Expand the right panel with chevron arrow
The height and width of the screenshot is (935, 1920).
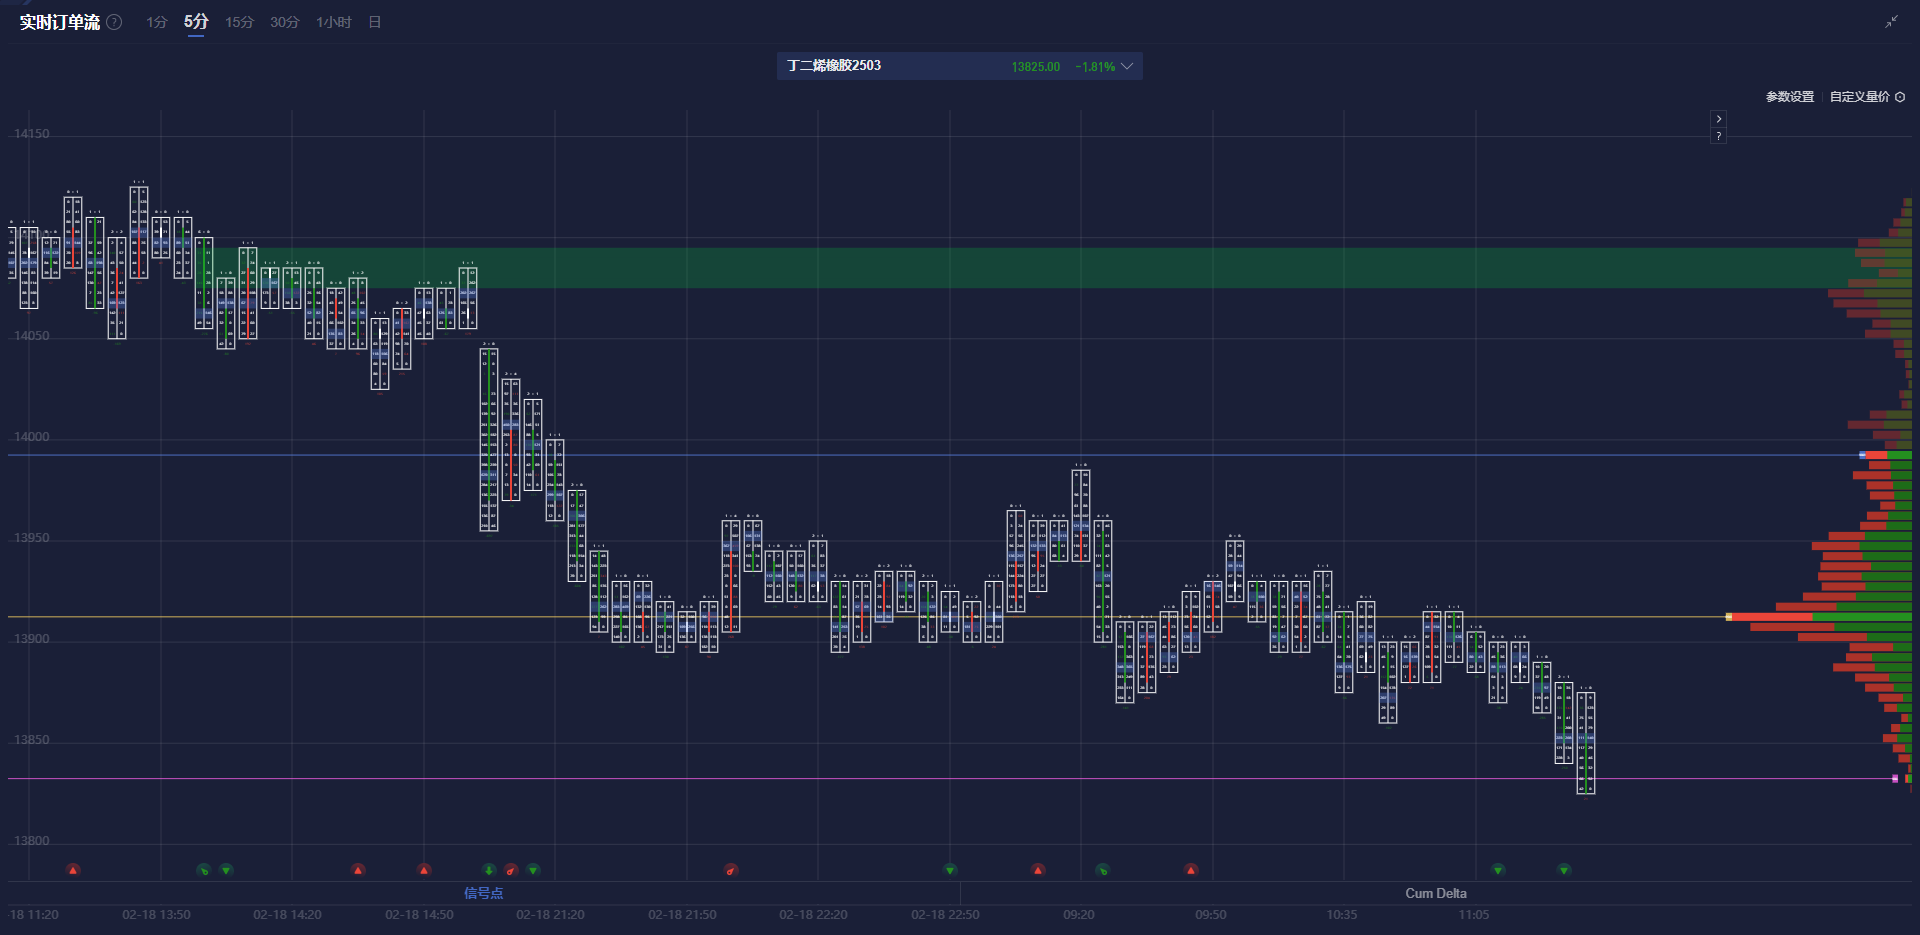(1718, 119)
